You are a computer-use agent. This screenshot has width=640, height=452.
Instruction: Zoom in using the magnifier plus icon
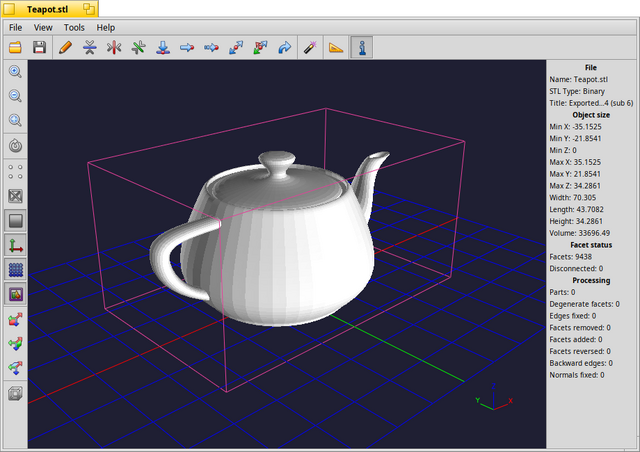click(16, 71)
